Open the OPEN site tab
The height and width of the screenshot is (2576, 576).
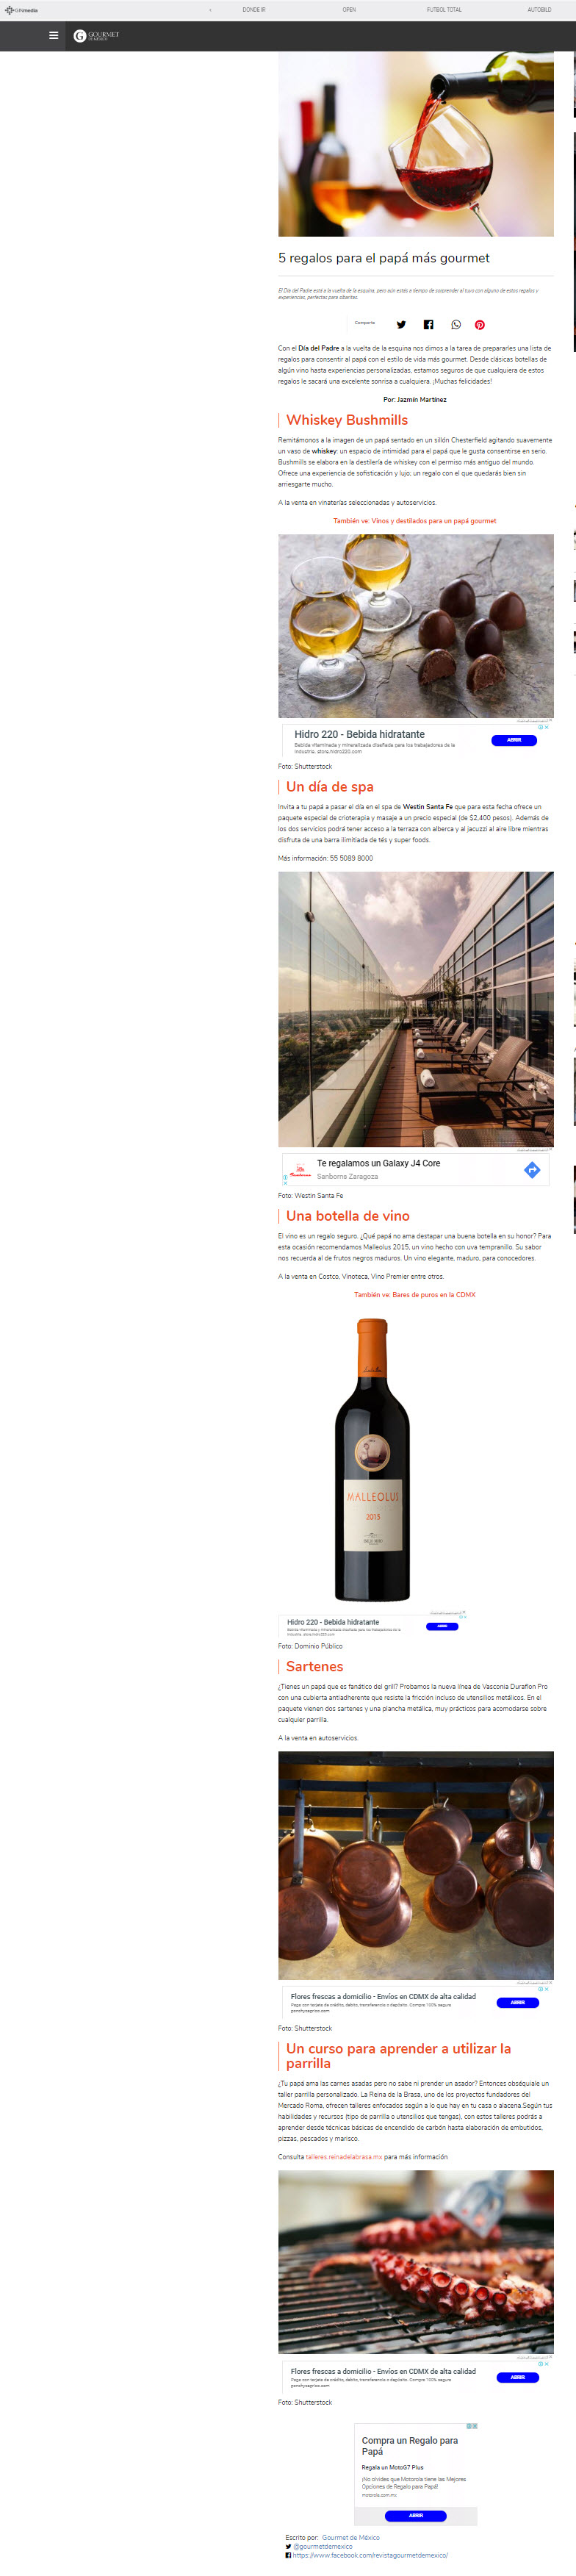tap(349, 9)
